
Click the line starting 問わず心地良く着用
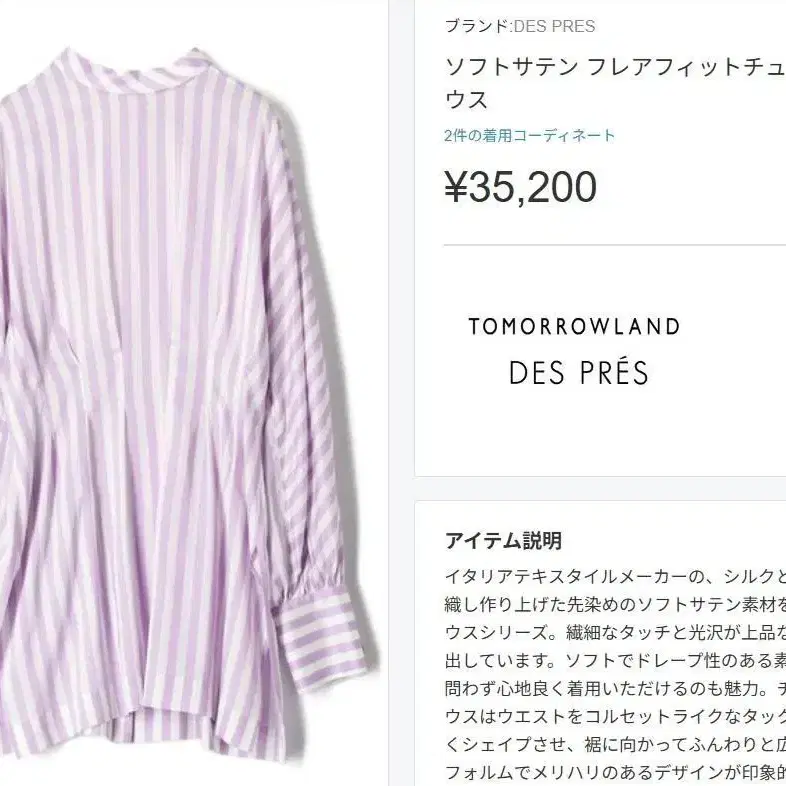(615, 689)
